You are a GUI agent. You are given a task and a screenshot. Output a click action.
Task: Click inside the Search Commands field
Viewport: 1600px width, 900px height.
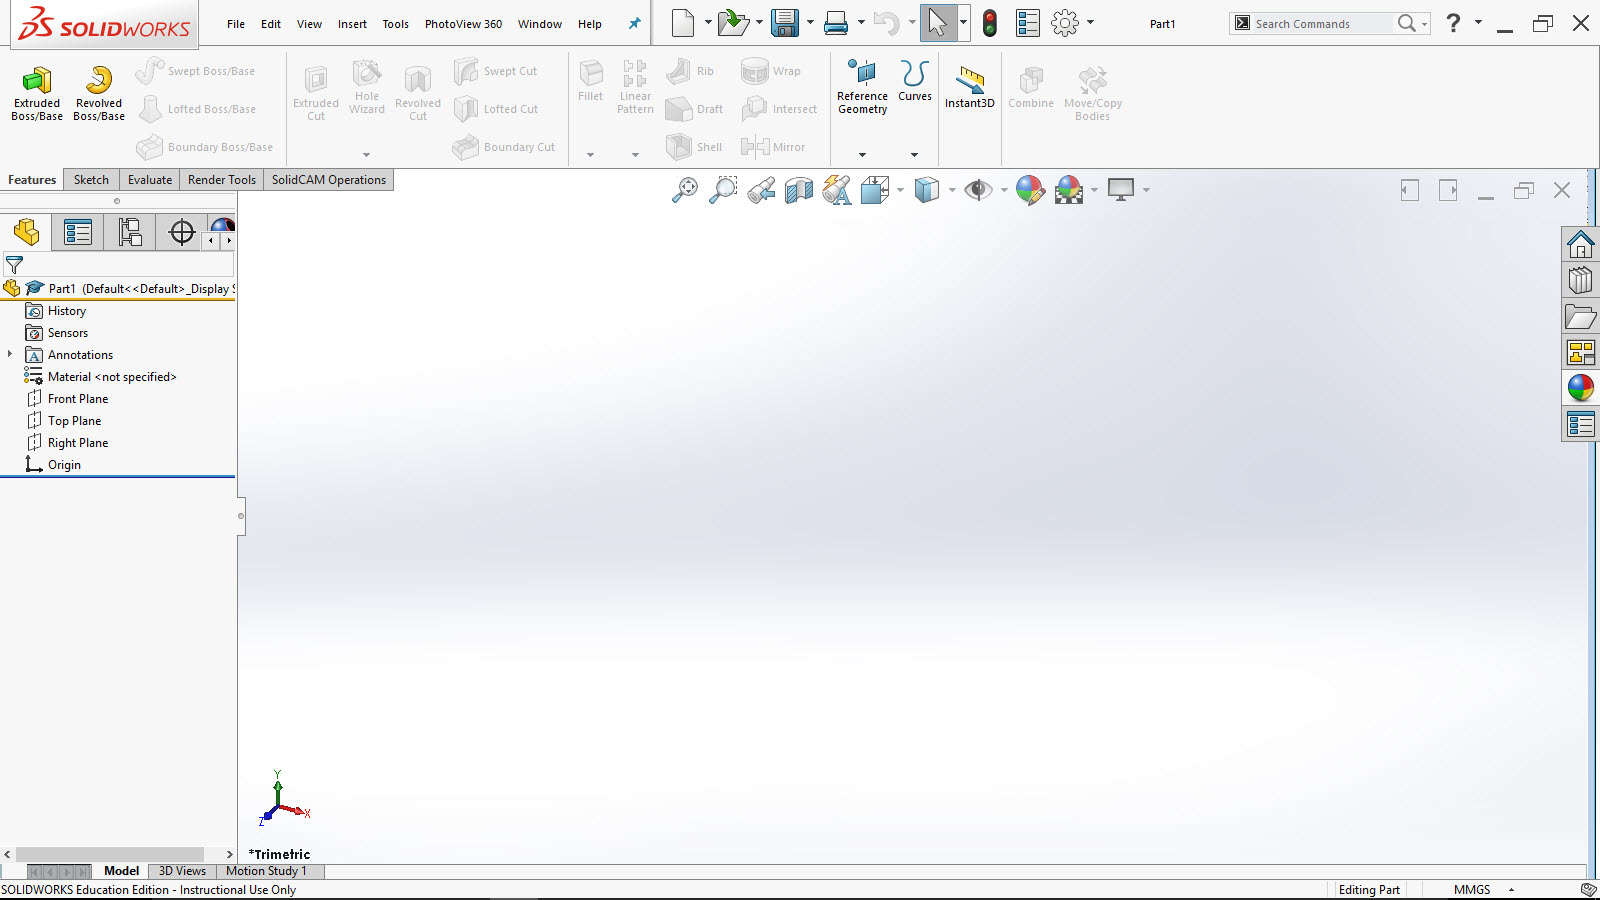click(x=1320, y=23)
